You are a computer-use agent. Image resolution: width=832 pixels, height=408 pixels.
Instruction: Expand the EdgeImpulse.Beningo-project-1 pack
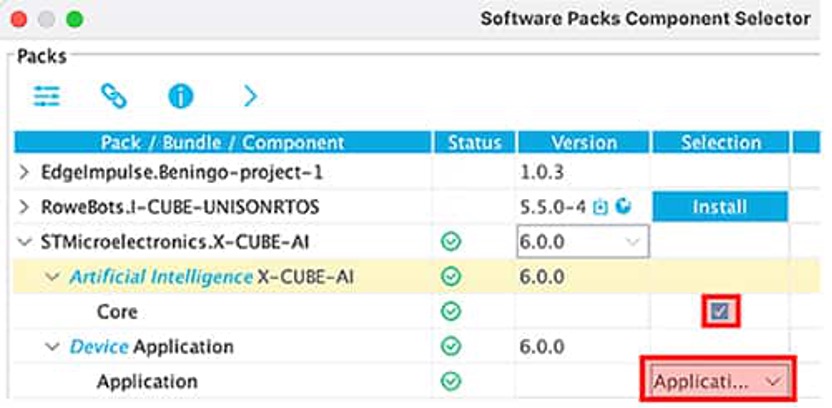click(23, 173)
